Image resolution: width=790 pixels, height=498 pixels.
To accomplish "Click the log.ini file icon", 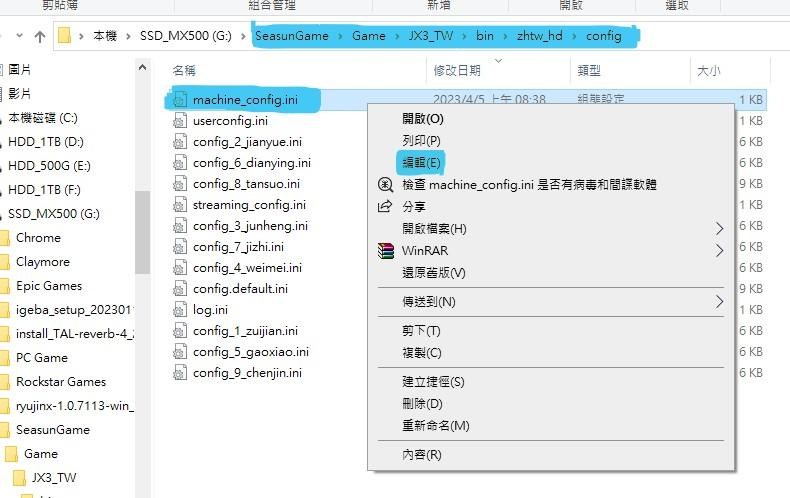I will pos(180,309).
